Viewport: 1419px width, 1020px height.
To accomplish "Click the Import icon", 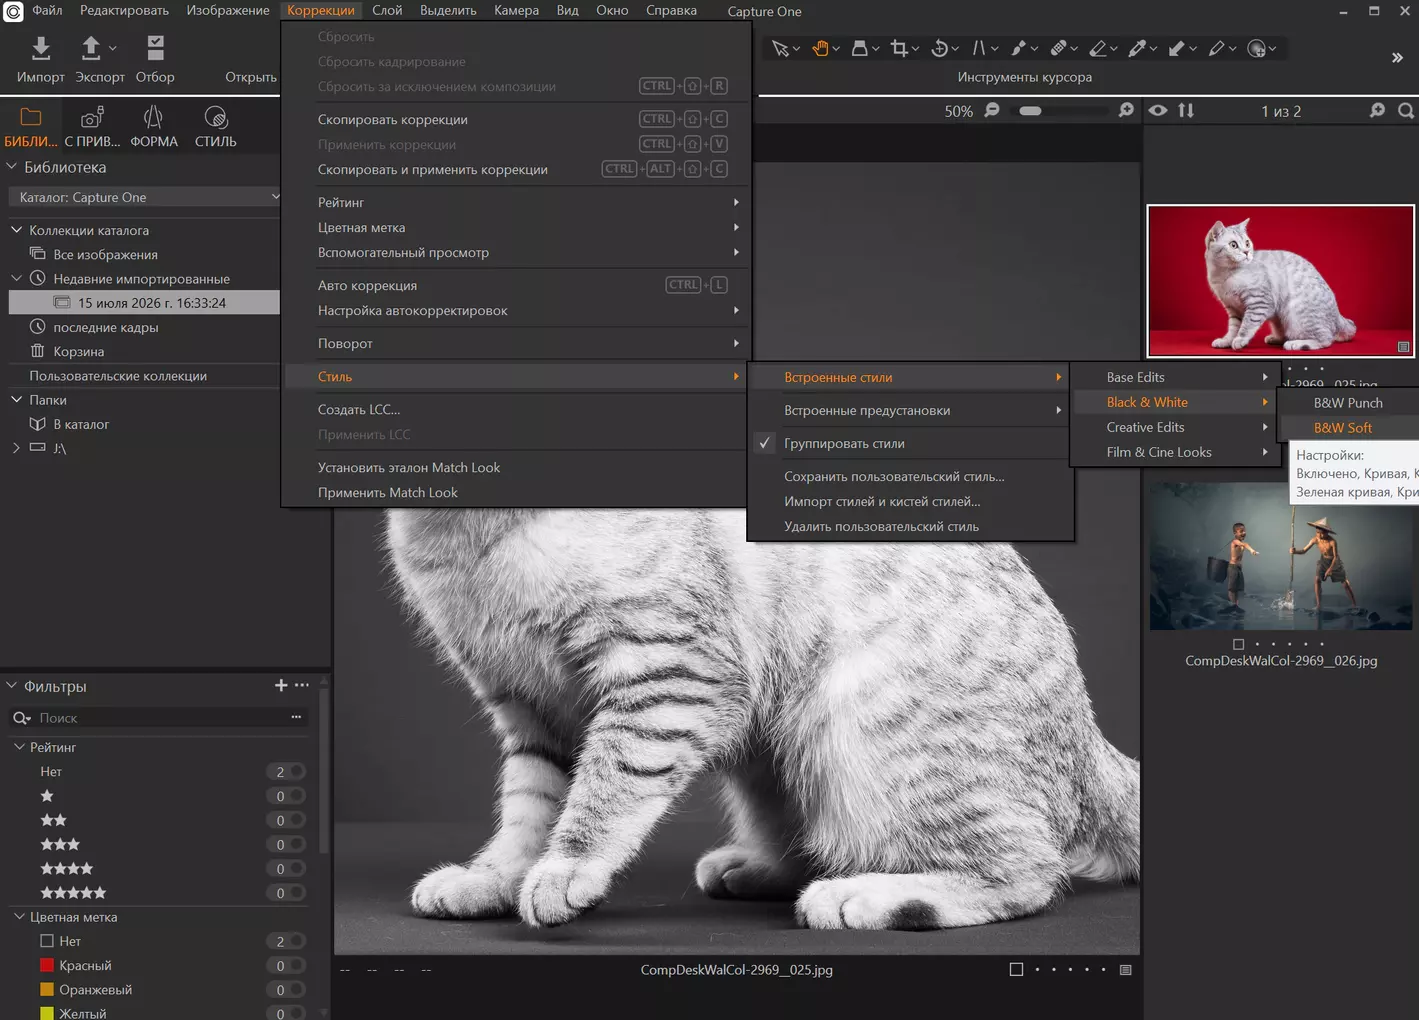I will tap(41, 48).
